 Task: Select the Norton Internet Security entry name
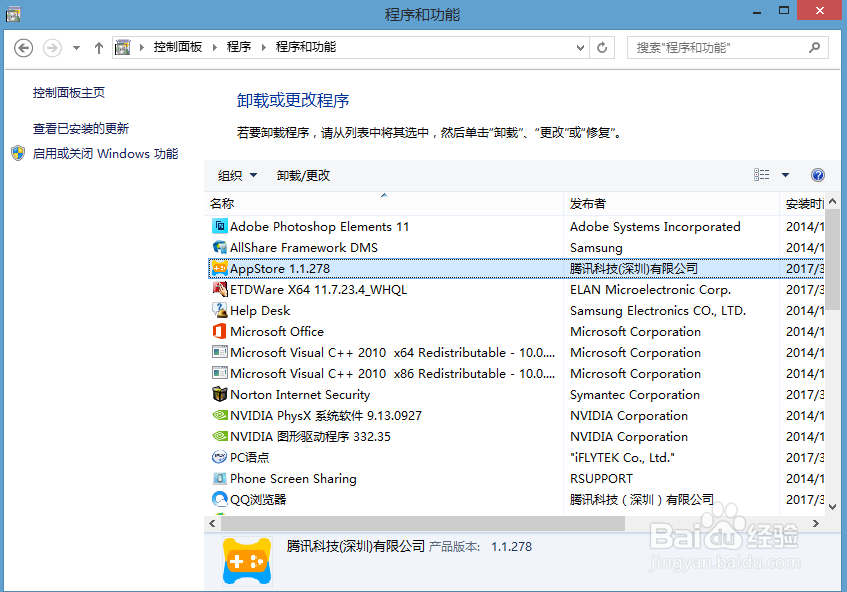click(x=300, y=395)
